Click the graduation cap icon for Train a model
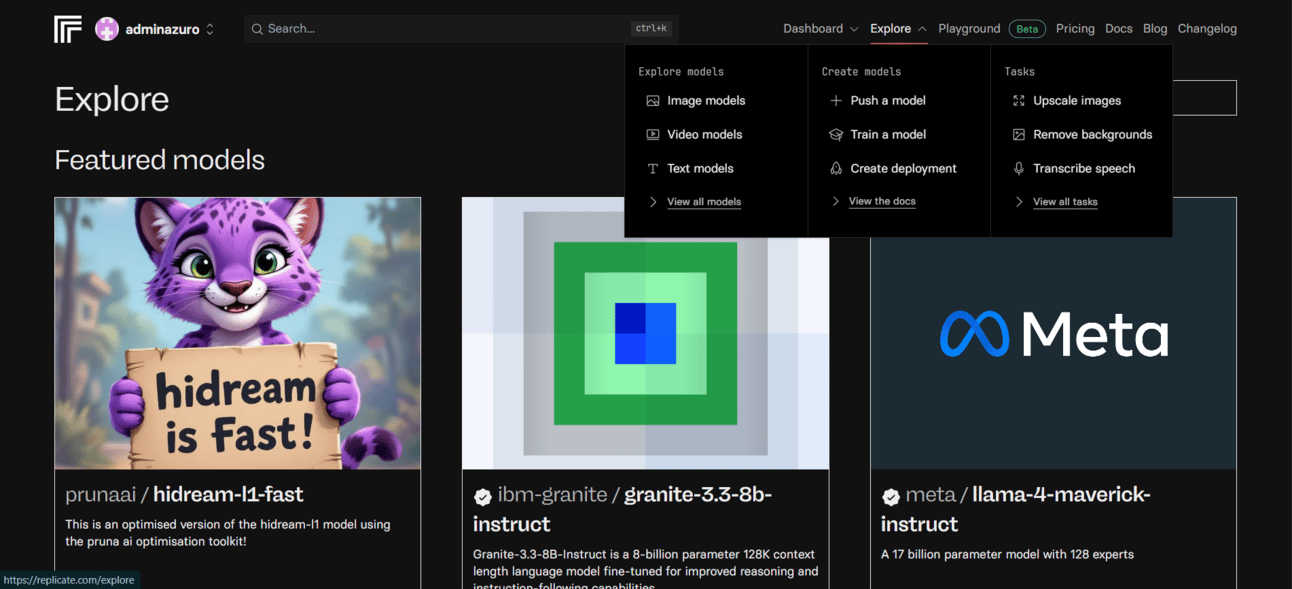This screenshot has height=589, width=1292. [x=836, y=135]
